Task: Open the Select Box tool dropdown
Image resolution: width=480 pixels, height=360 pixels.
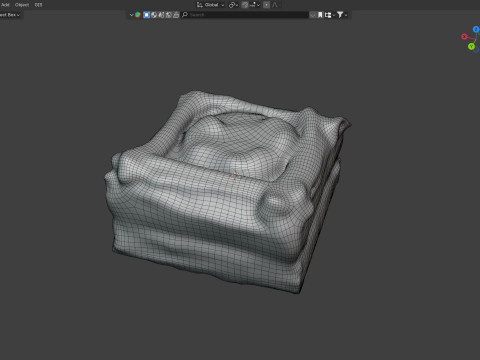Action: click(x=10, y=15)
